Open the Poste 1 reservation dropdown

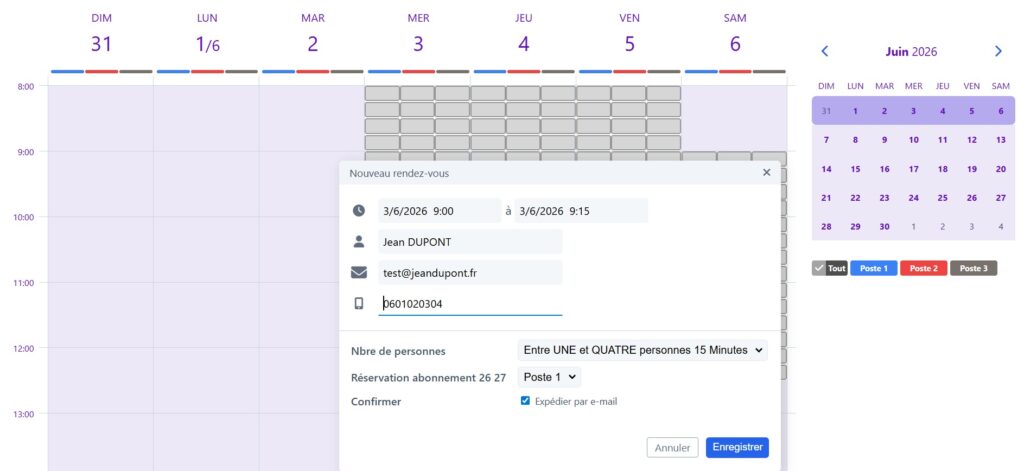[x=549, y=377]
